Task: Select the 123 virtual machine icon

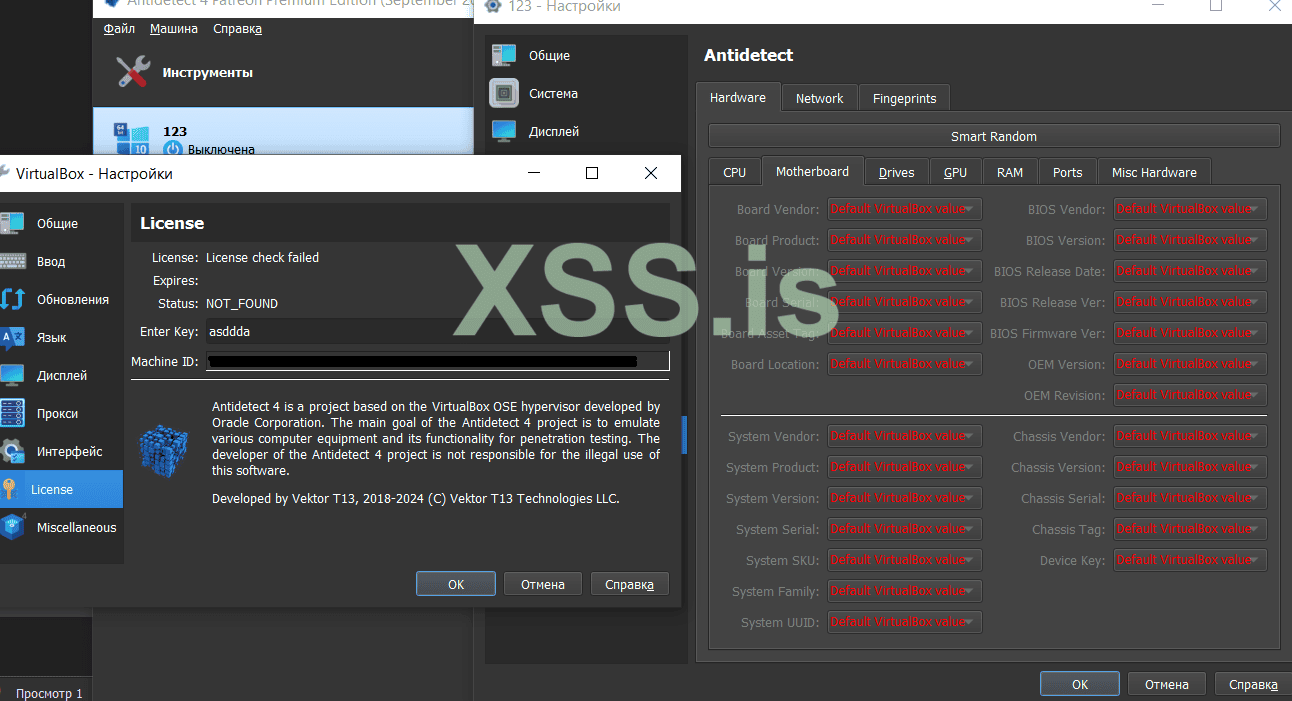Action: (x=132, y=140)
